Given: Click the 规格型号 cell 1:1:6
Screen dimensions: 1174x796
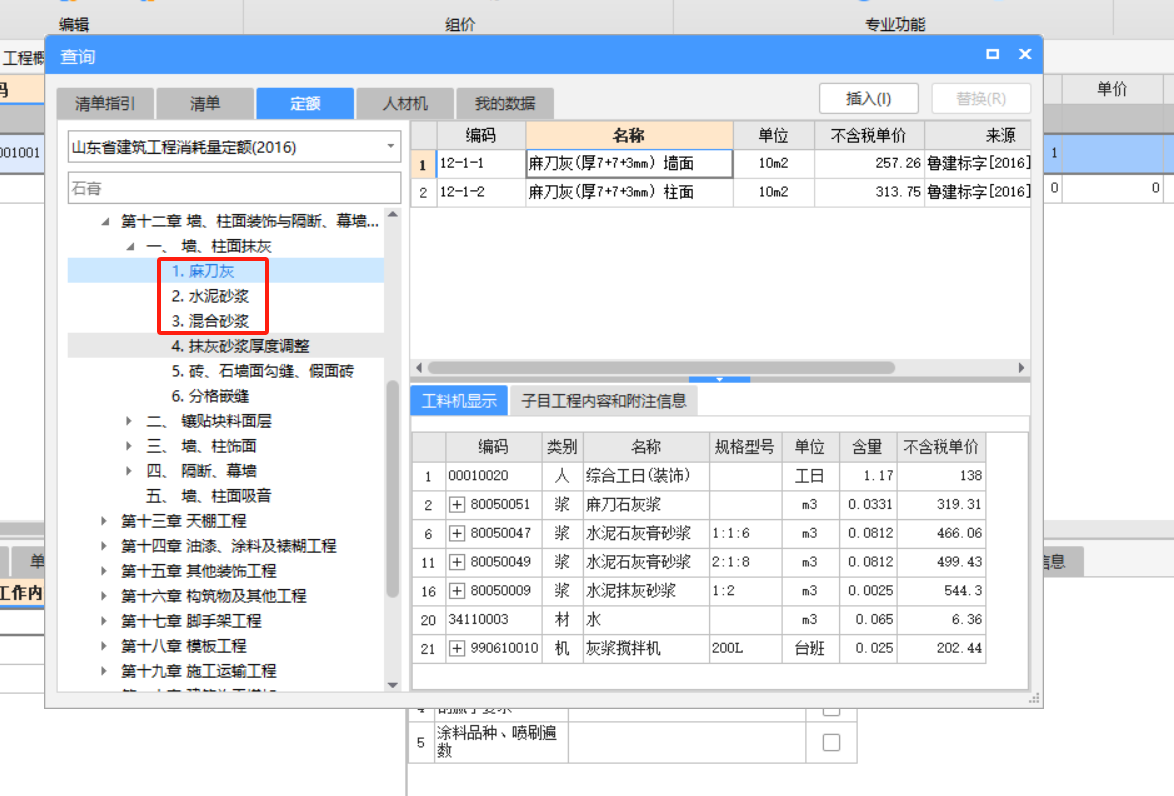Looking at the screenshot, I should click(x=745, y=533).
